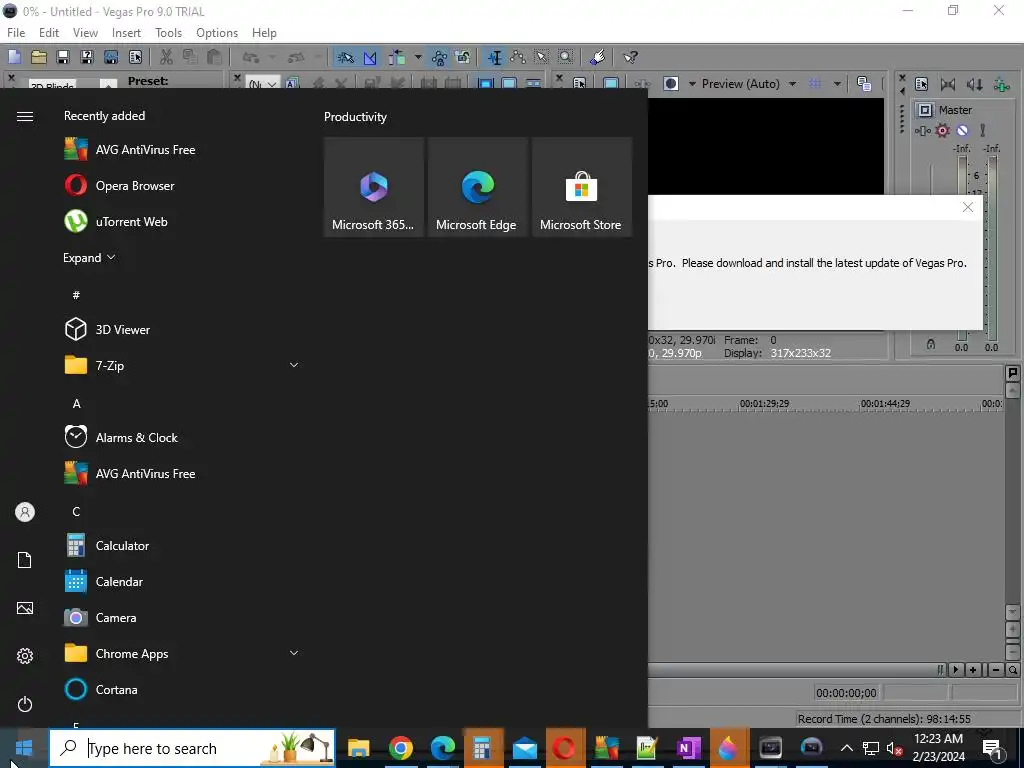Open the View menu

[x=85, y=33]
